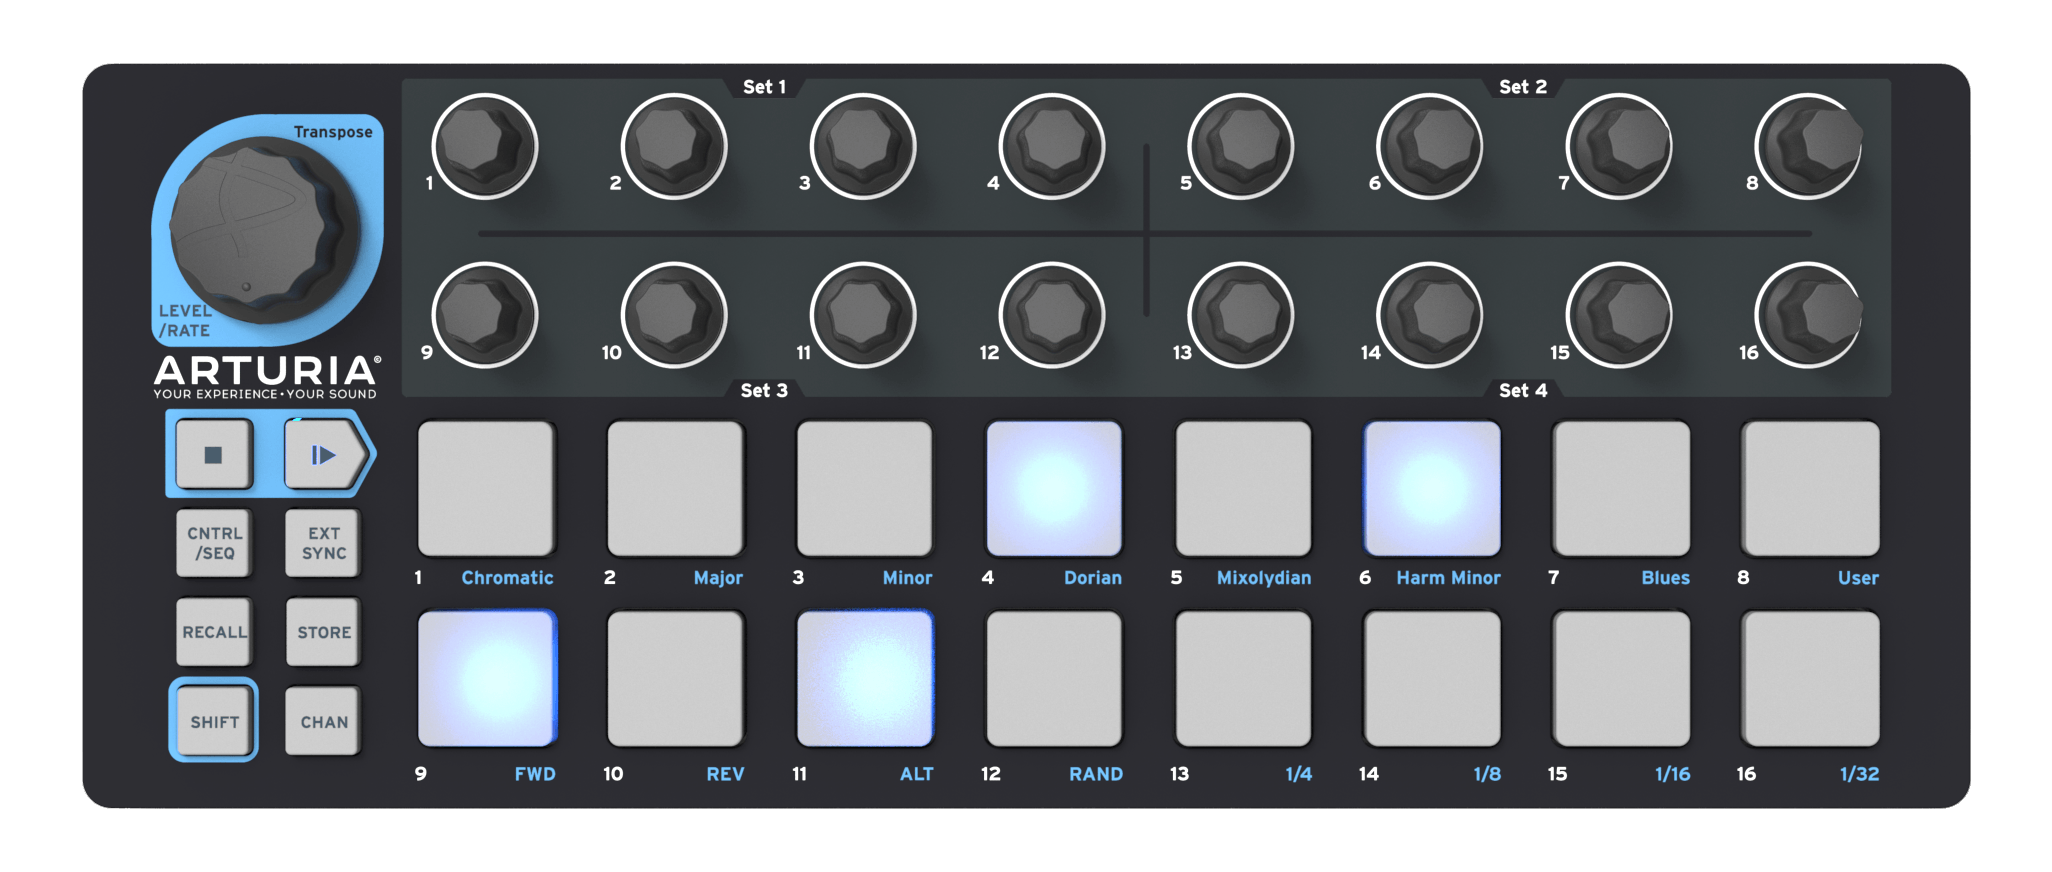2052x872 pixels.
Task: Tap pad 14 for 1/8 step size
Action: [1432, 679]
